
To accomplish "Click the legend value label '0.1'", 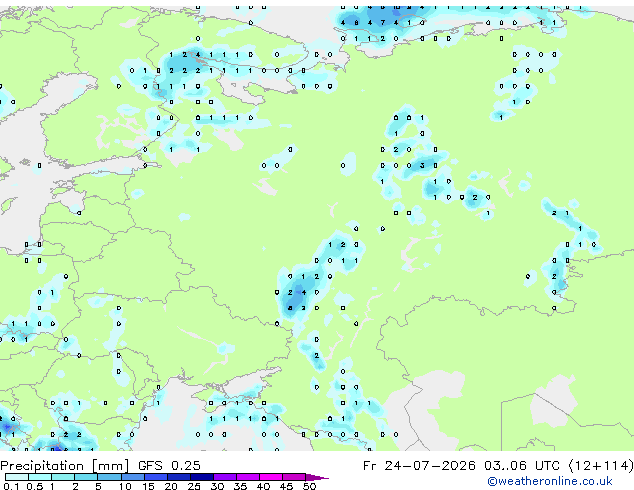I will pyautogui.click(x=11, y=486).
